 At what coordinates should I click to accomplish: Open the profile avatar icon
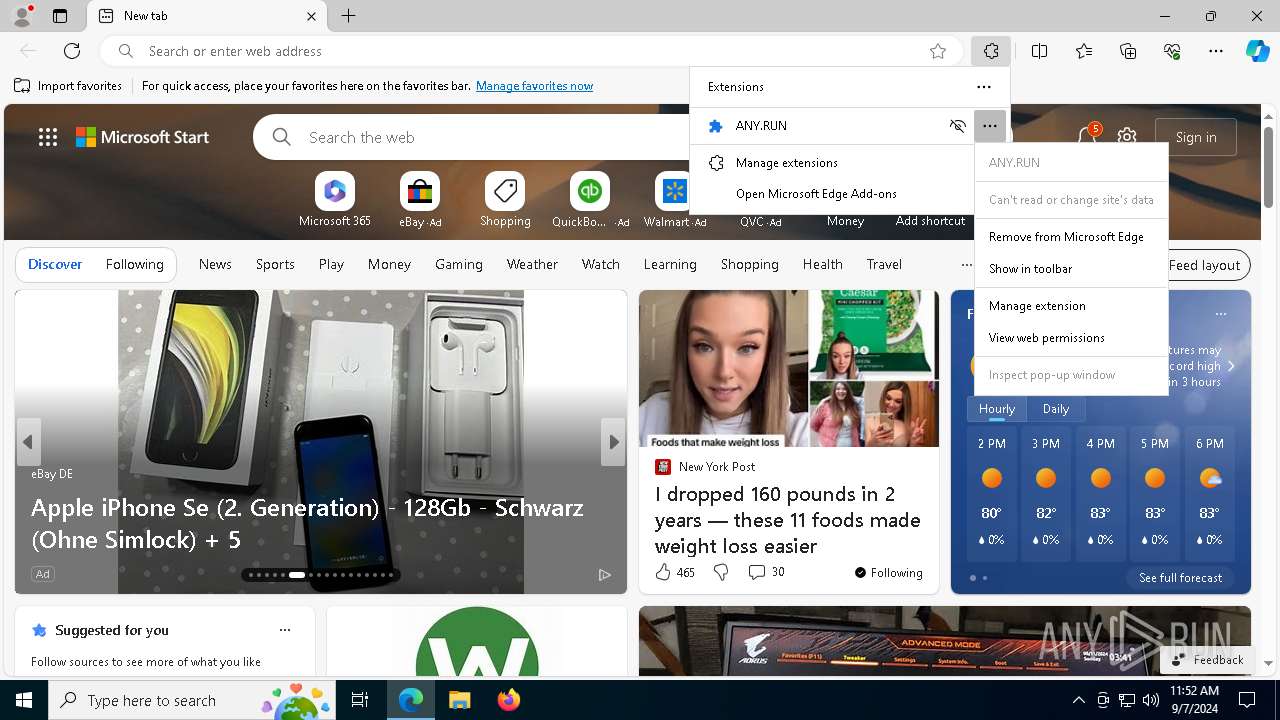[x=21, y=16]
